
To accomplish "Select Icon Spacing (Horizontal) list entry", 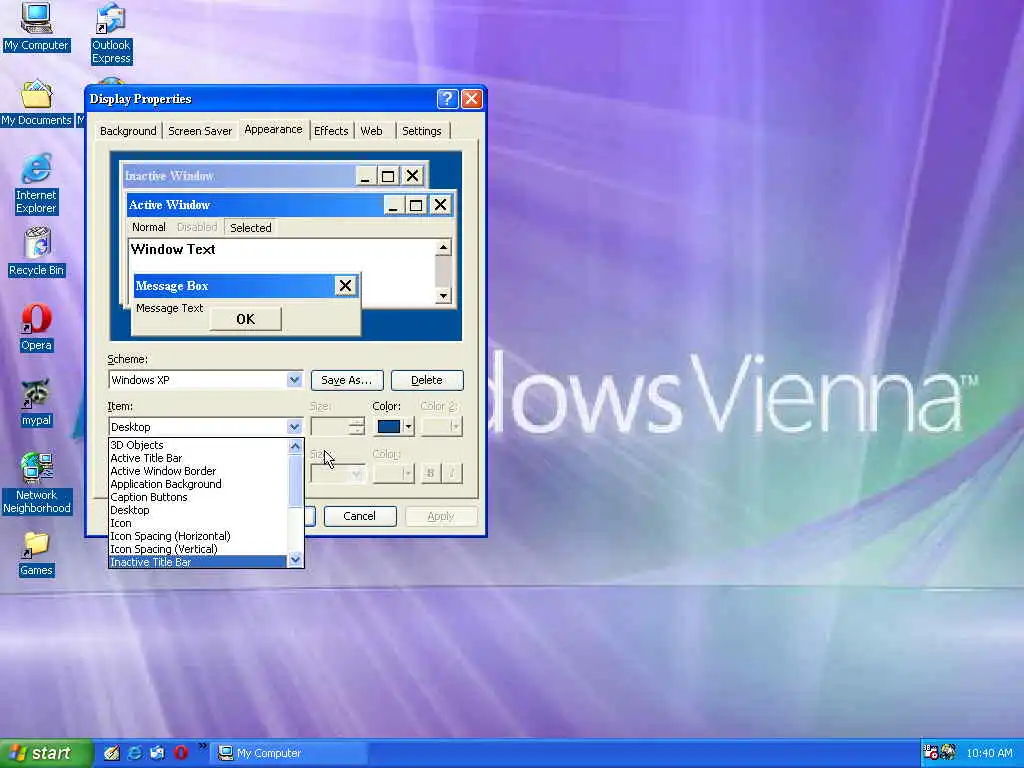I will [197, 536].
